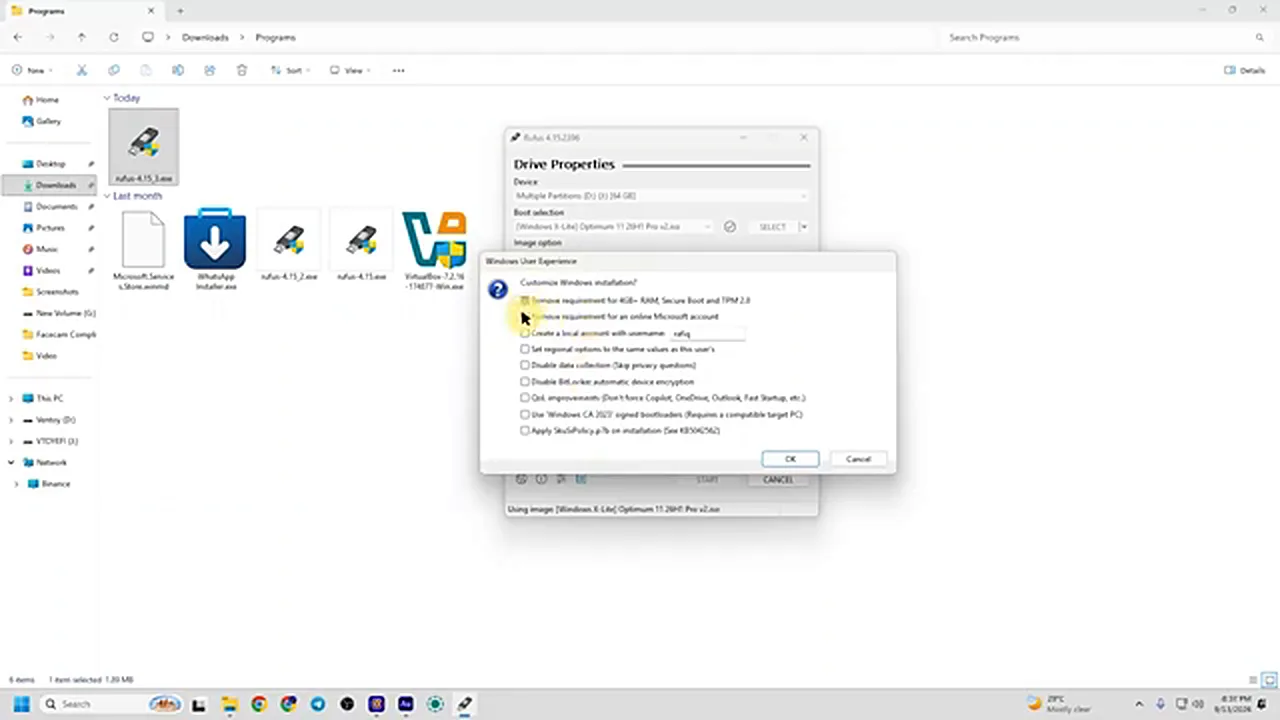Go back with Explorer's back arrow
The image size is (1280, 720).
click(18, 37)
